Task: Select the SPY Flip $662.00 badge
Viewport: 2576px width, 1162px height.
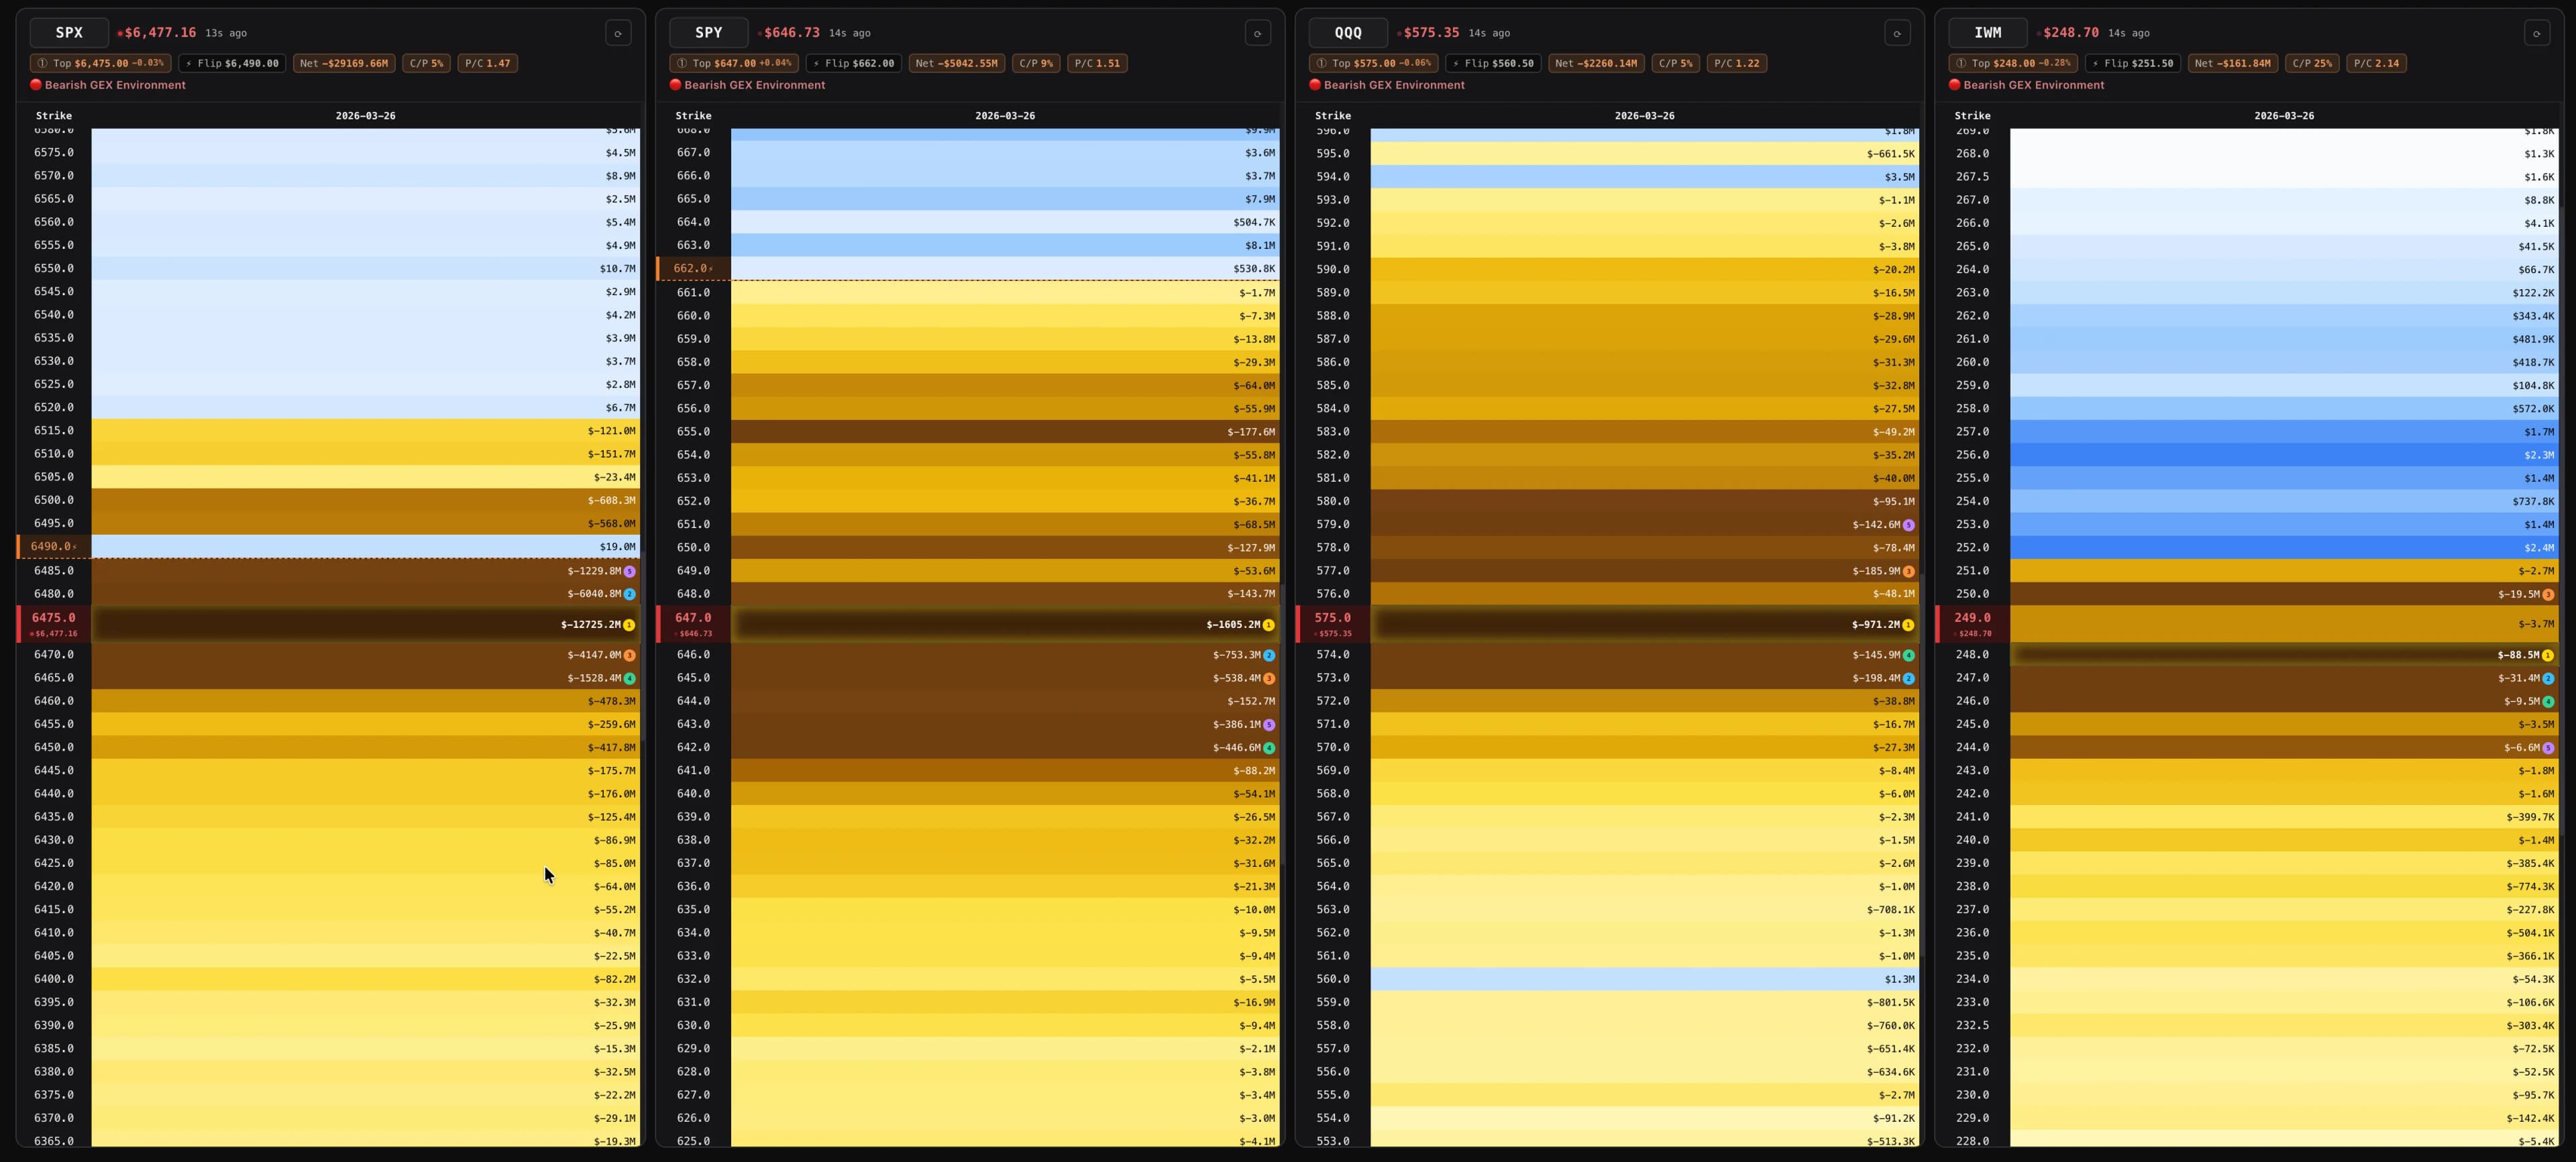Action: tap(853, 63)
